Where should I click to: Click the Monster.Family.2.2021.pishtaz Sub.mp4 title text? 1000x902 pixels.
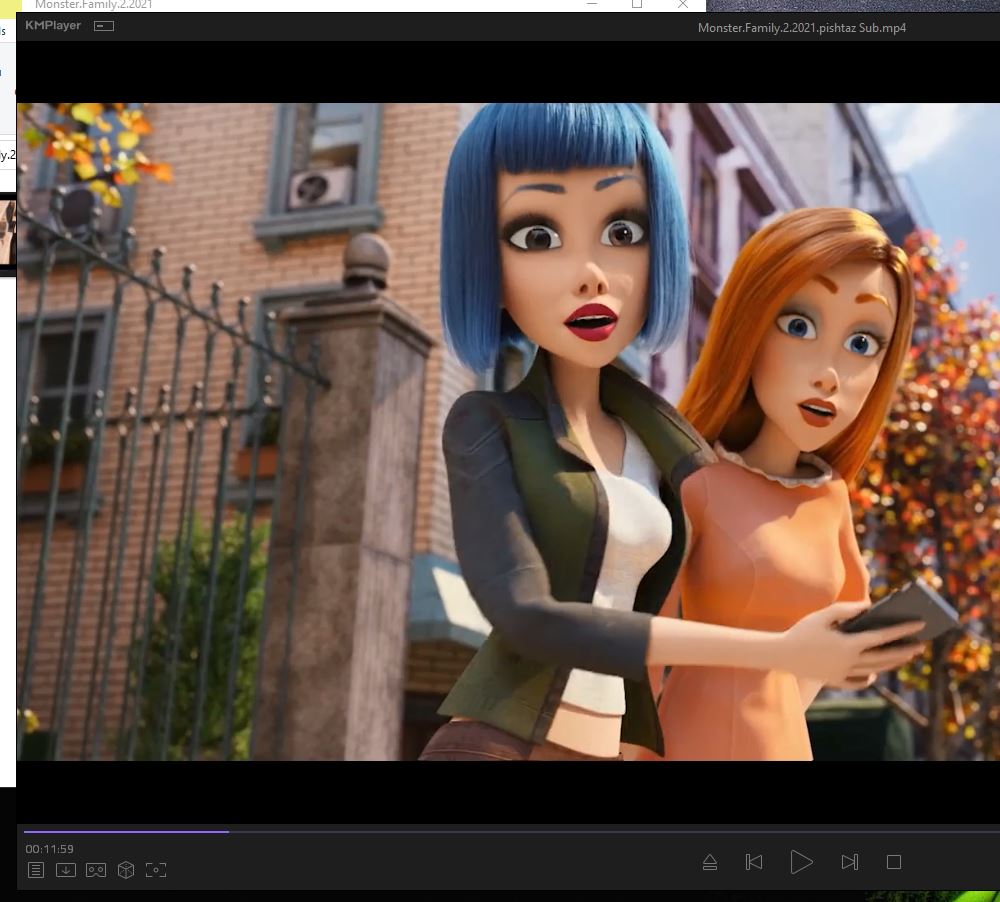coord(801,27)
